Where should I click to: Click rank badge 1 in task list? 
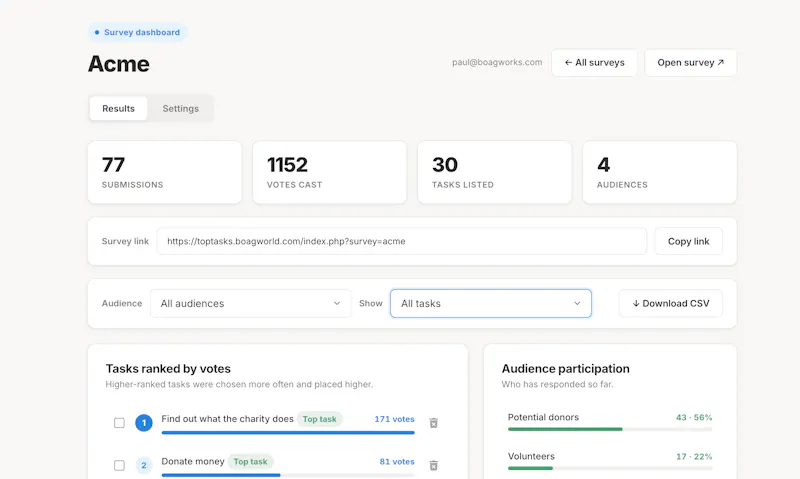tap(144, 423)
